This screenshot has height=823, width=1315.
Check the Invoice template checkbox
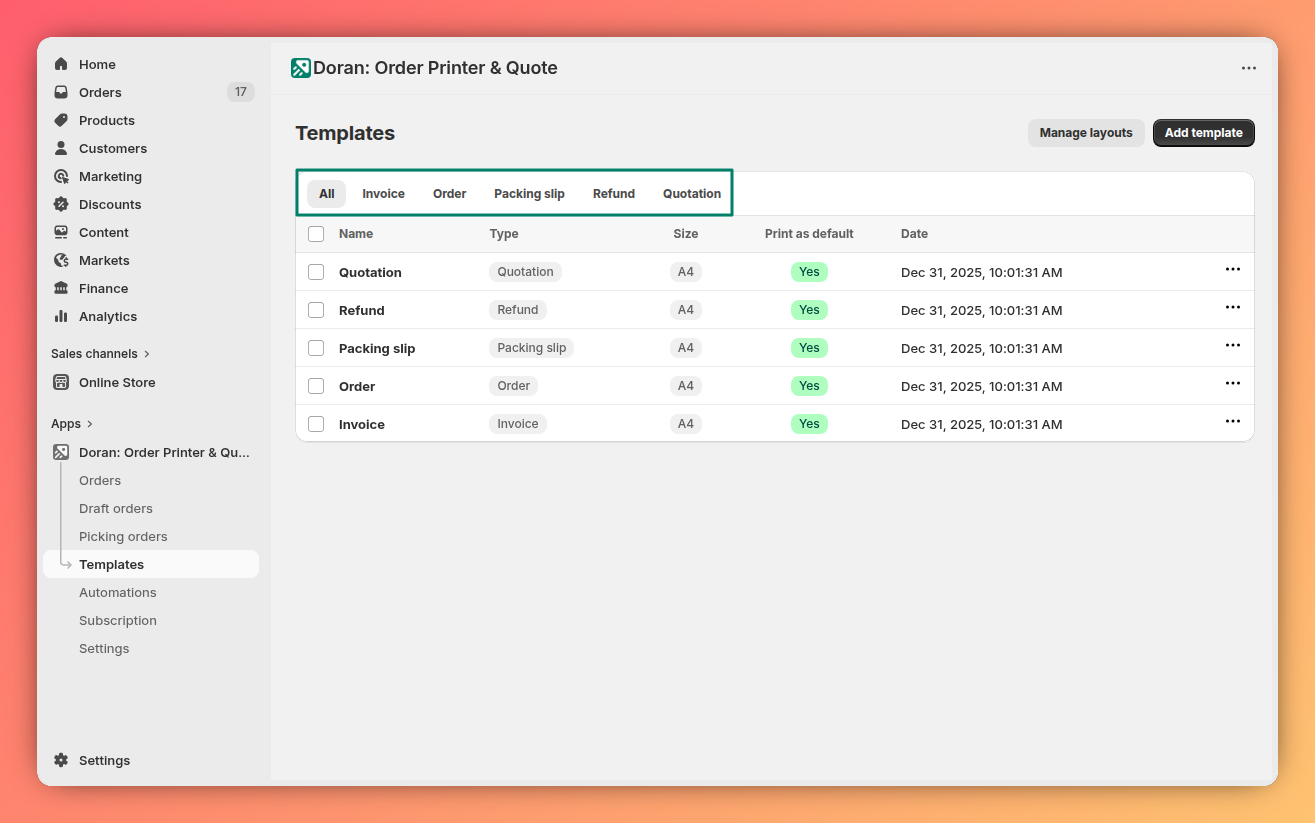(x=316, y=424)
